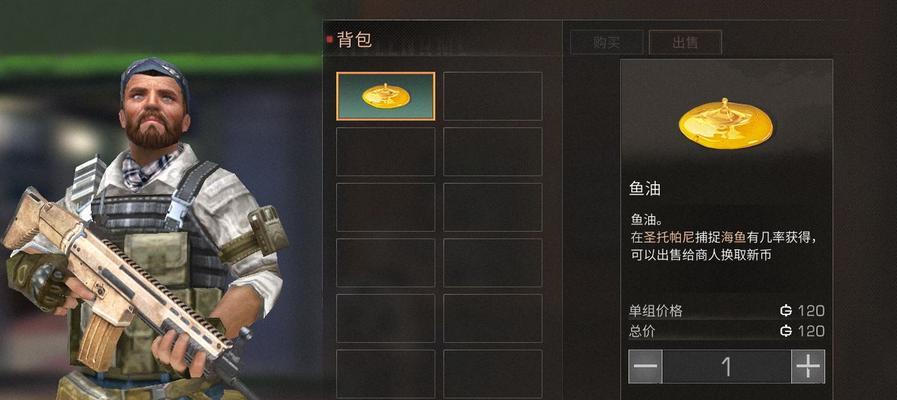The width and height of the screenshot is (897, 400).
Task: Select third-row left empty backpack slot
Action: 386,207
